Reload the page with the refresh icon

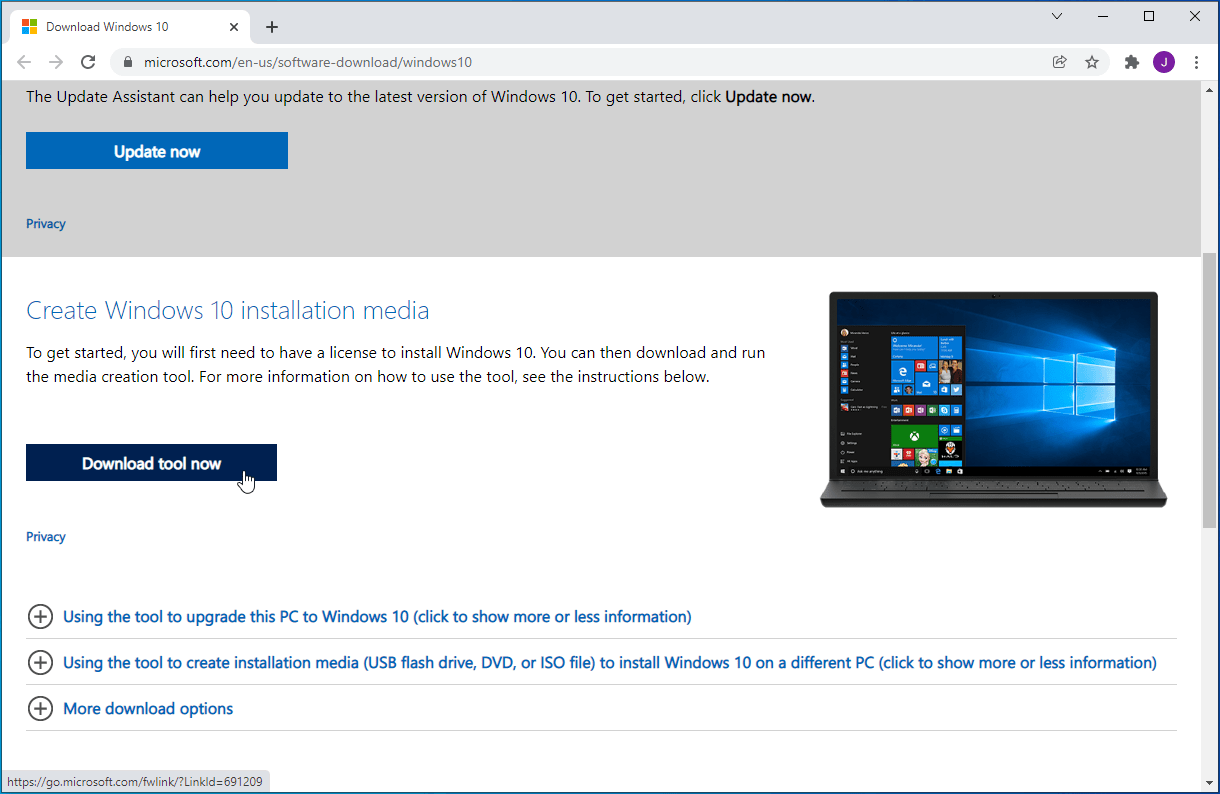[88, 62]
